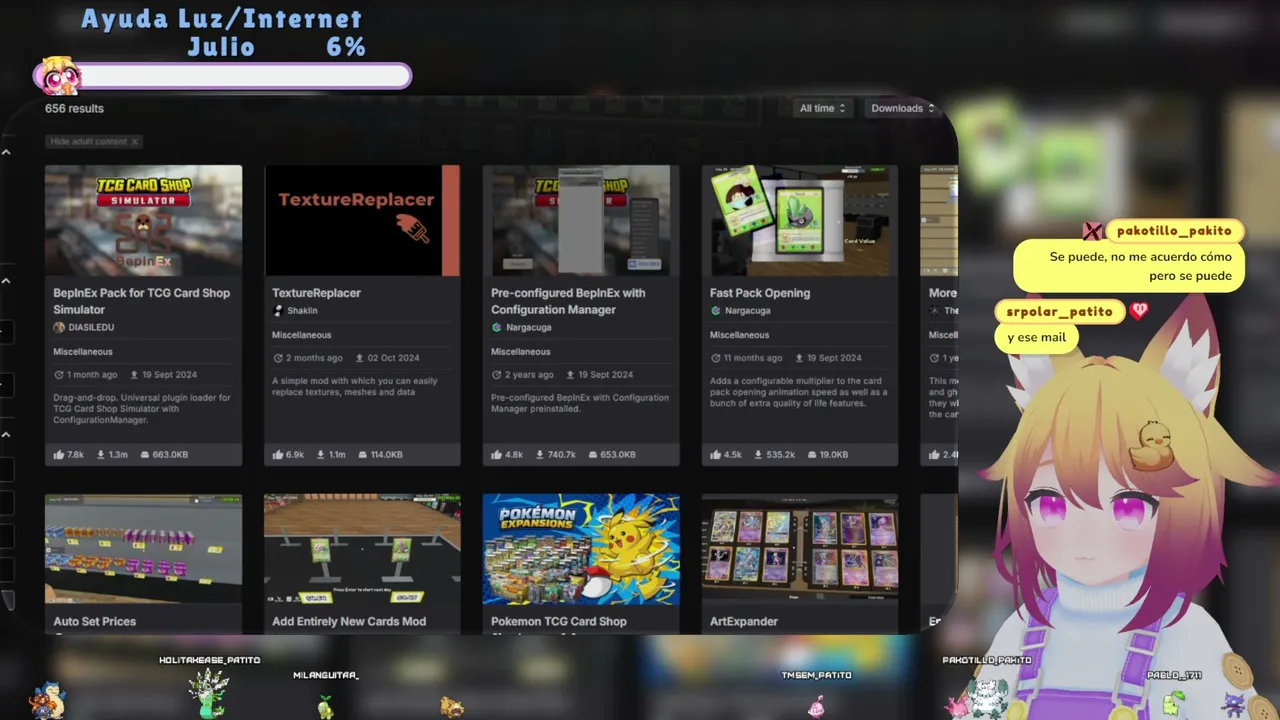
Task: Open the TextureReplacer mod title link
Action: (x=316, y=293)
